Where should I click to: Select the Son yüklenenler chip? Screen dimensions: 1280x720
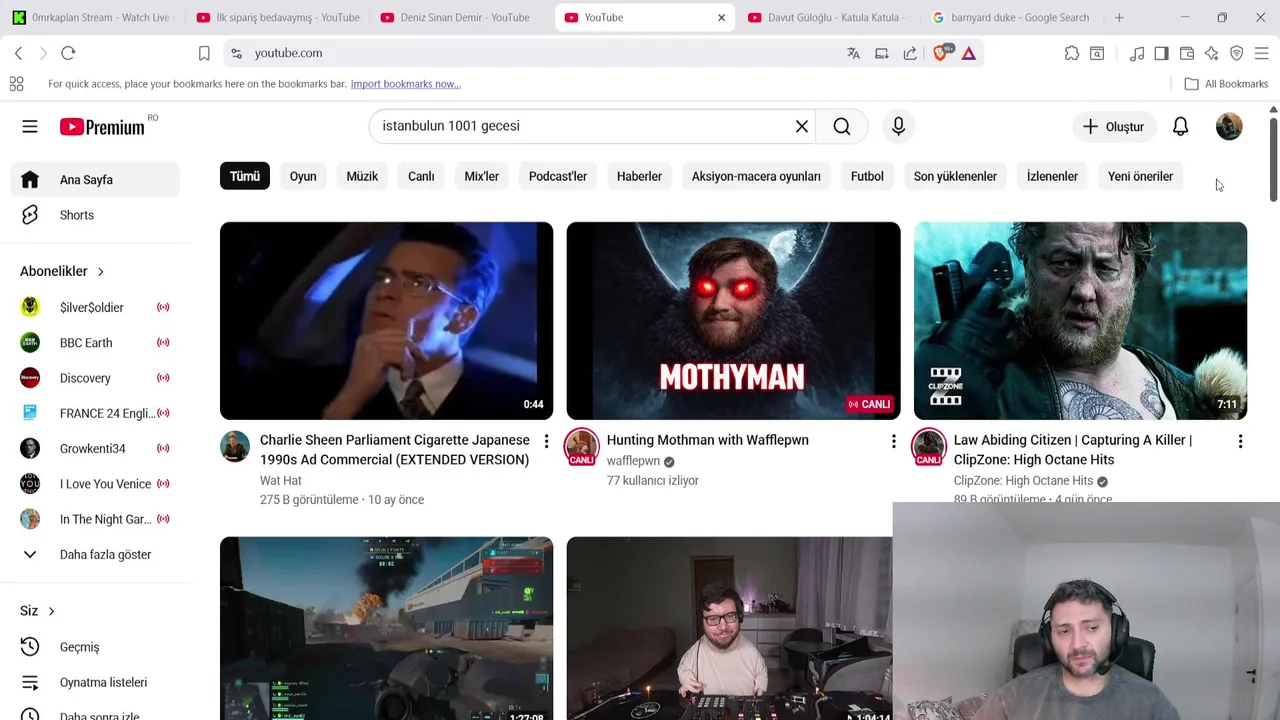(x=955, y=176)
